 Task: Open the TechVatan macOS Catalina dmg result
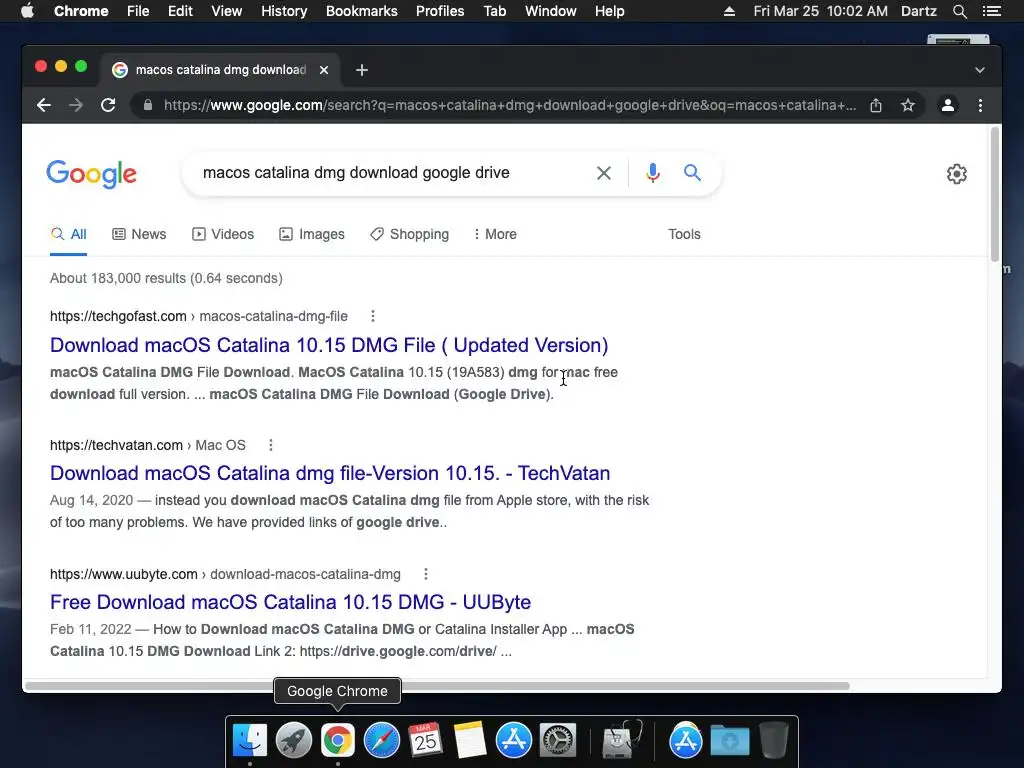pos(330,473)
